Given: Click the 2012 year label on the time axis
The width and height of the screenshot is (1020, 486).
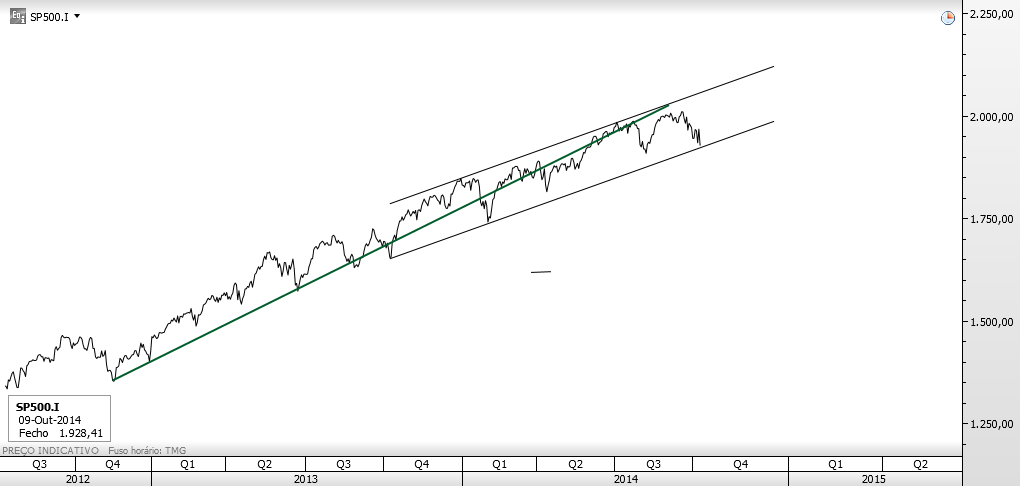Looking at the screenshot, I should [x=78, y=479].
